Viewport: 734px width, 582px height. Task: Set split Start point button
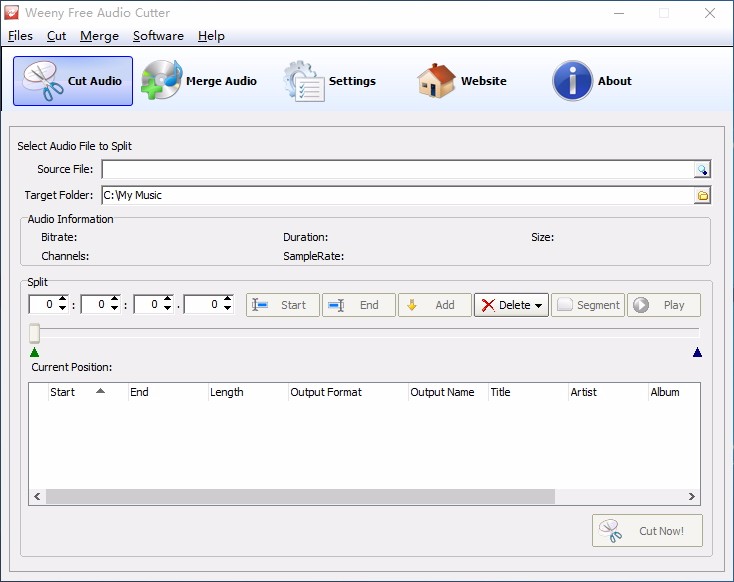(283, 305)
